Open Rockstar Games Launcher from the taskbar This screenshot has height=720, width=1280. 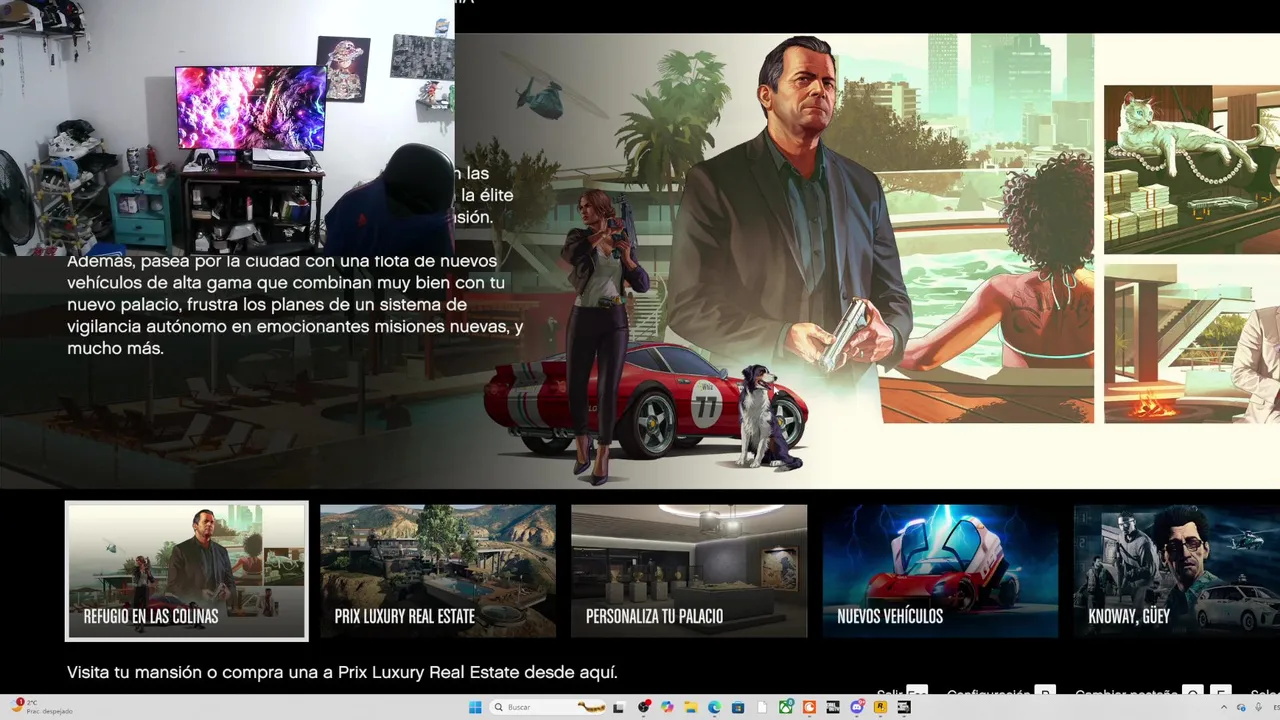point(880,707)
